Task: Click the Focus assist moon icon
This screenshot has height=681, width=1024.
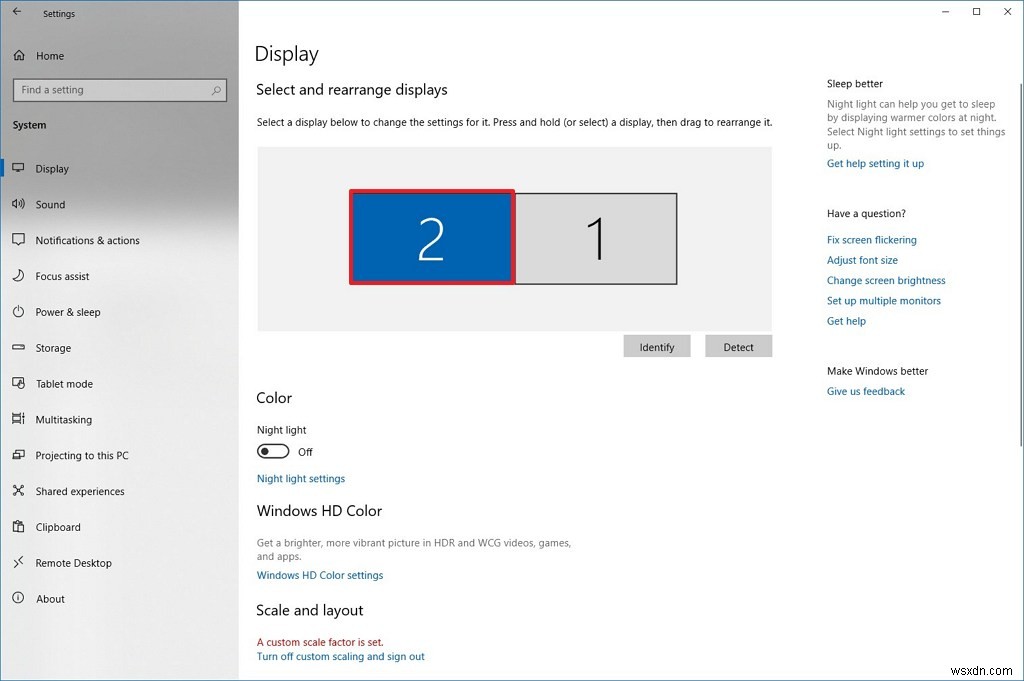Action: [x=18, y=276]
